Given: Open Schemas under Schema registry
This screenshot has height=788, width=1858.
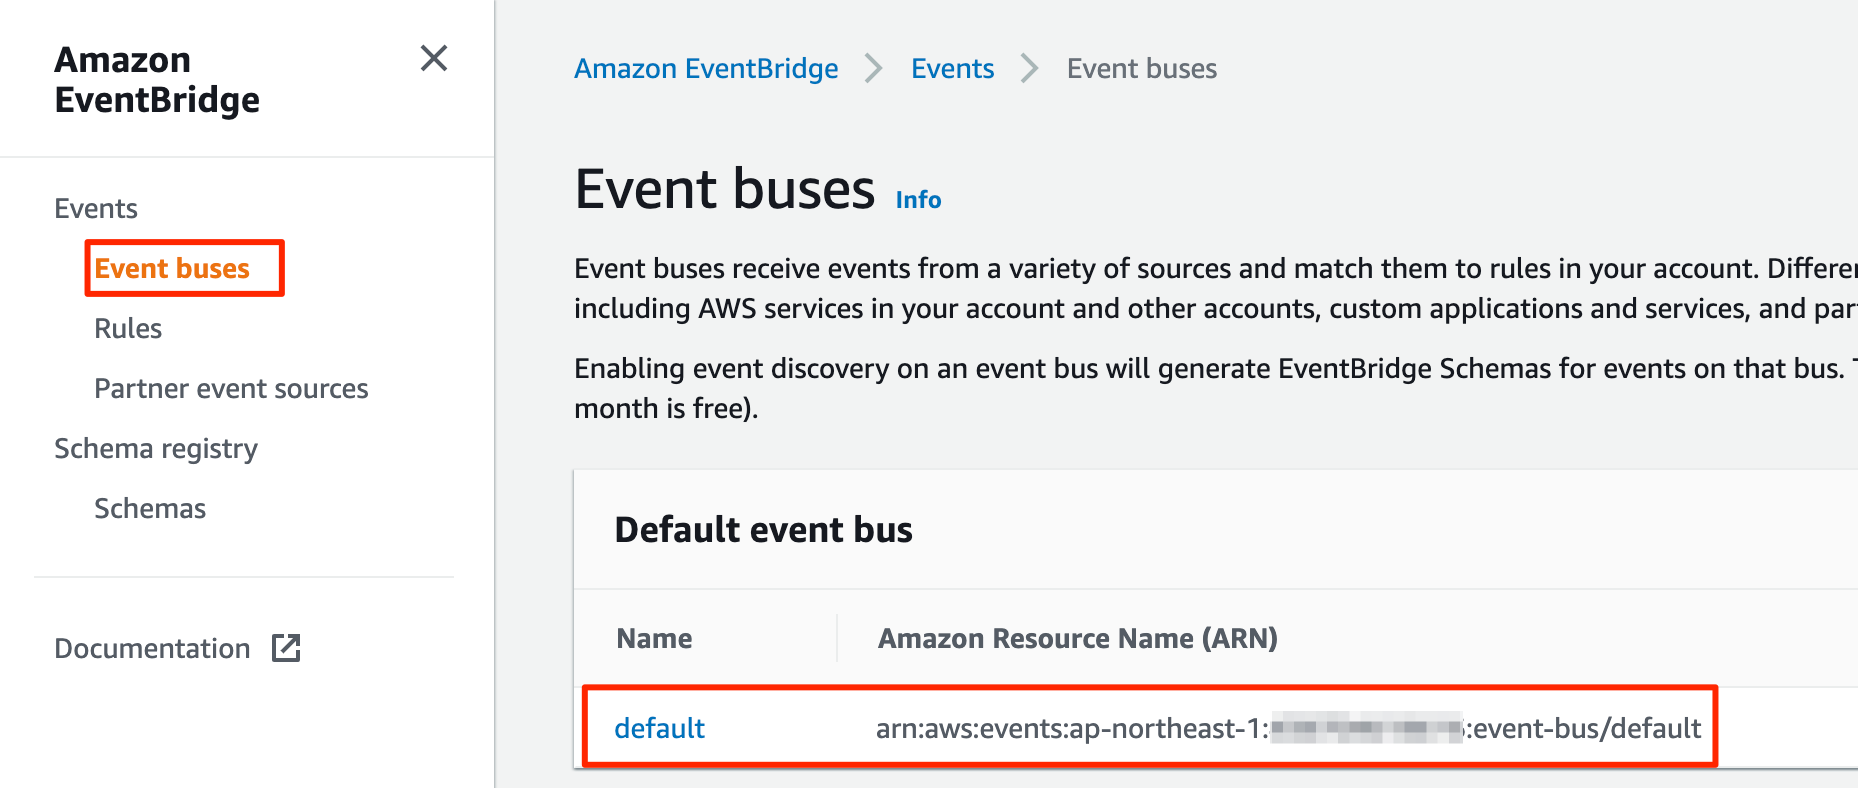Looking at the screenshot, I should [150, 508].
